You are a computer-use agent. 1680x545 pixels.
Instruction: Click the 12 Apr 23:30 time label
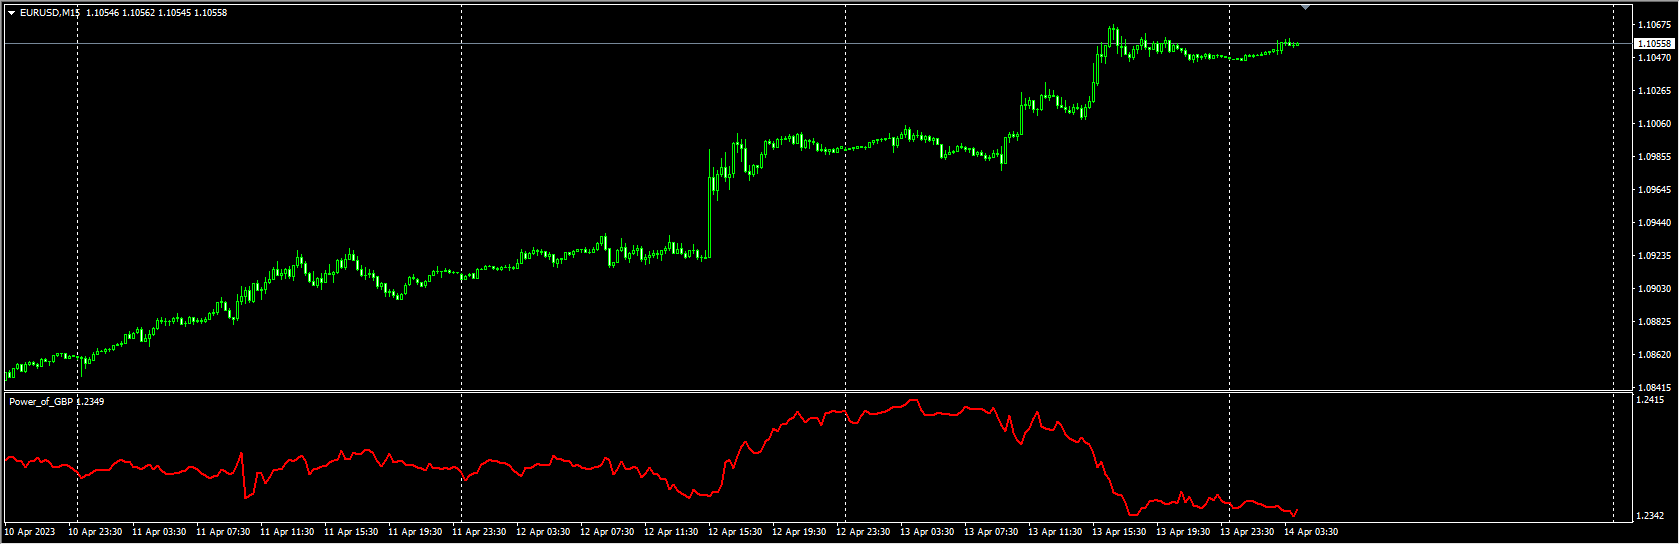click(x=863, y=532)
